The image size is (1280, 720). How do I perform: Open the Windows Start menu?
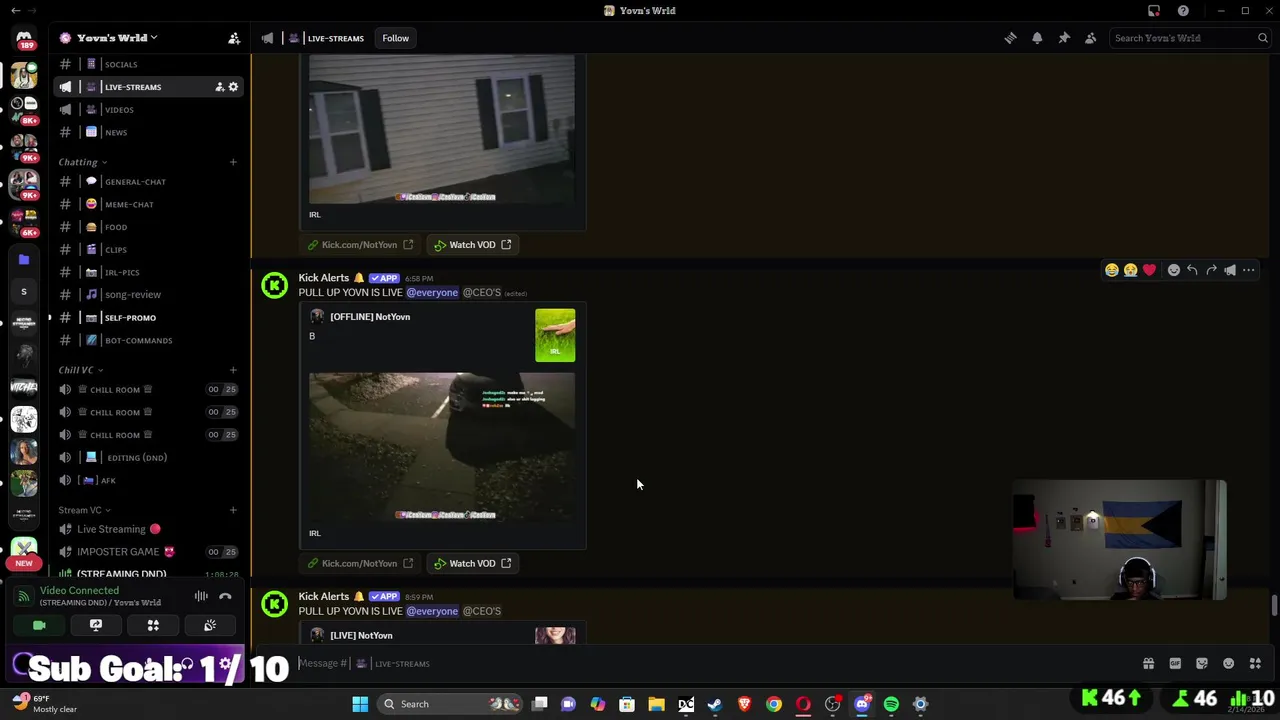pos(360,704)
